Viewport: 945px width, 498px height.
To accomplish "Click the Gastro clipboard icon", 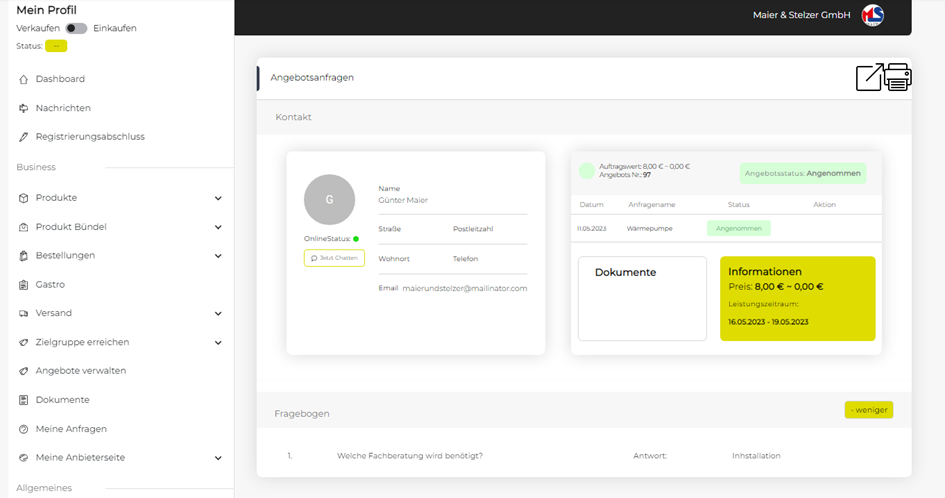I will pyautogui.click(x=24, y=285).
